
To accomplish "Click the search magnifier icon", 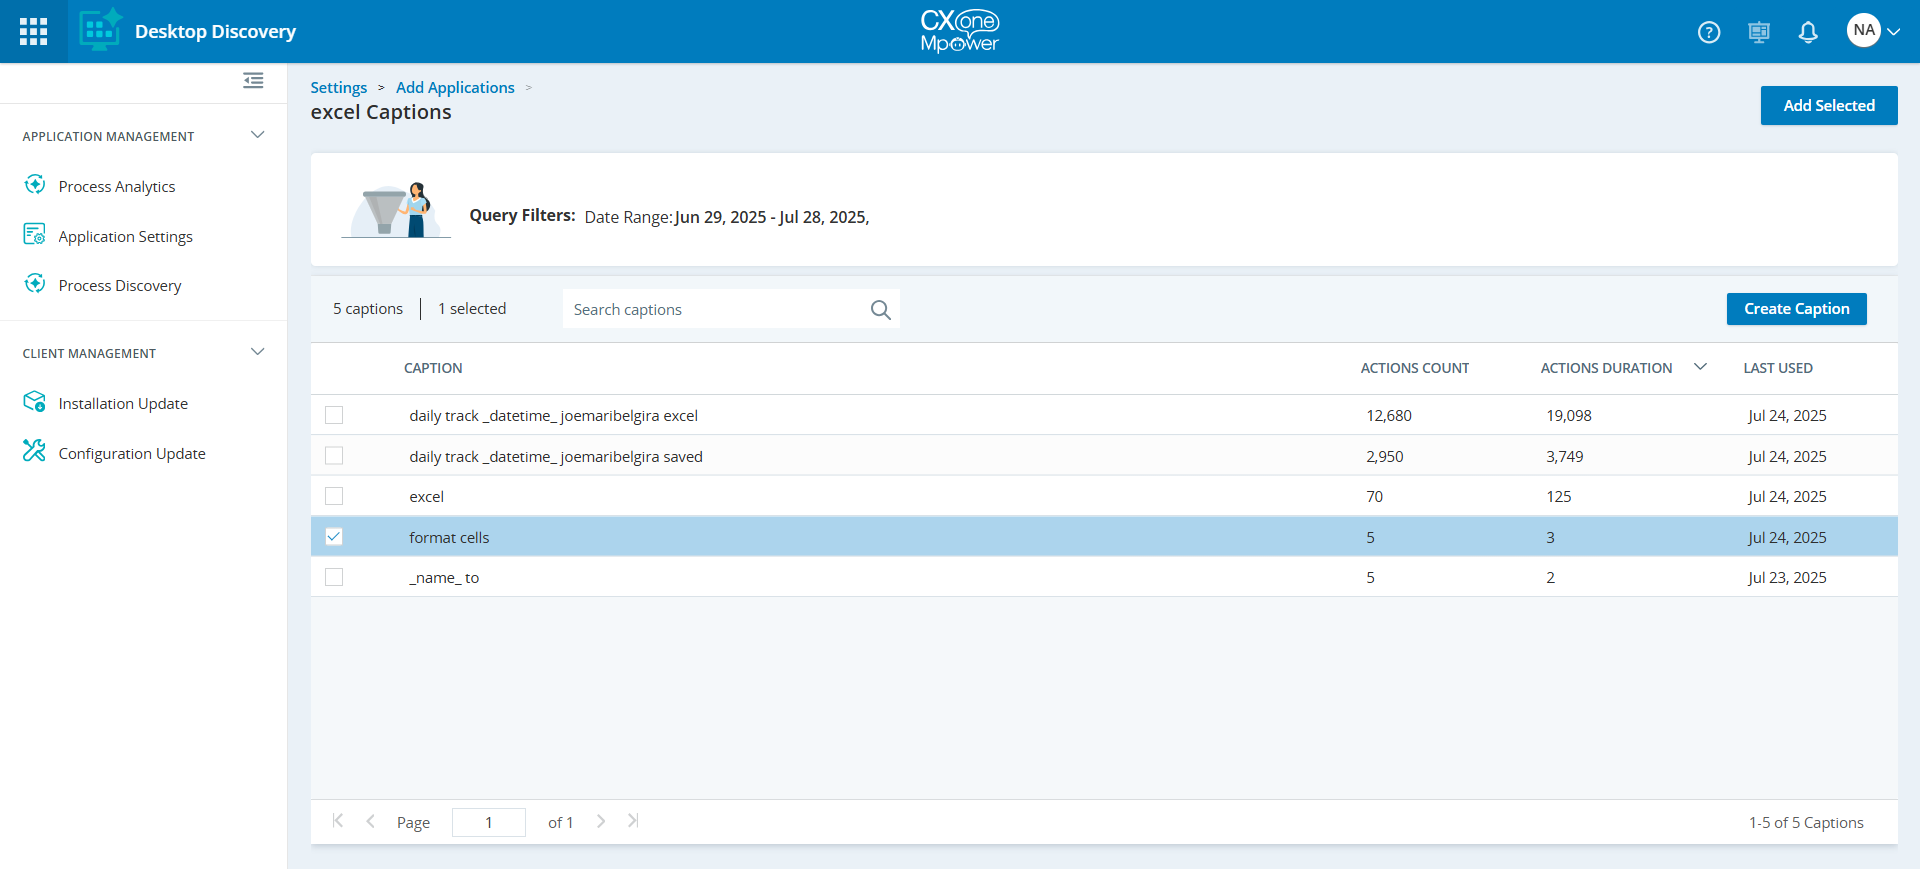I will click(x=880, y=310).
